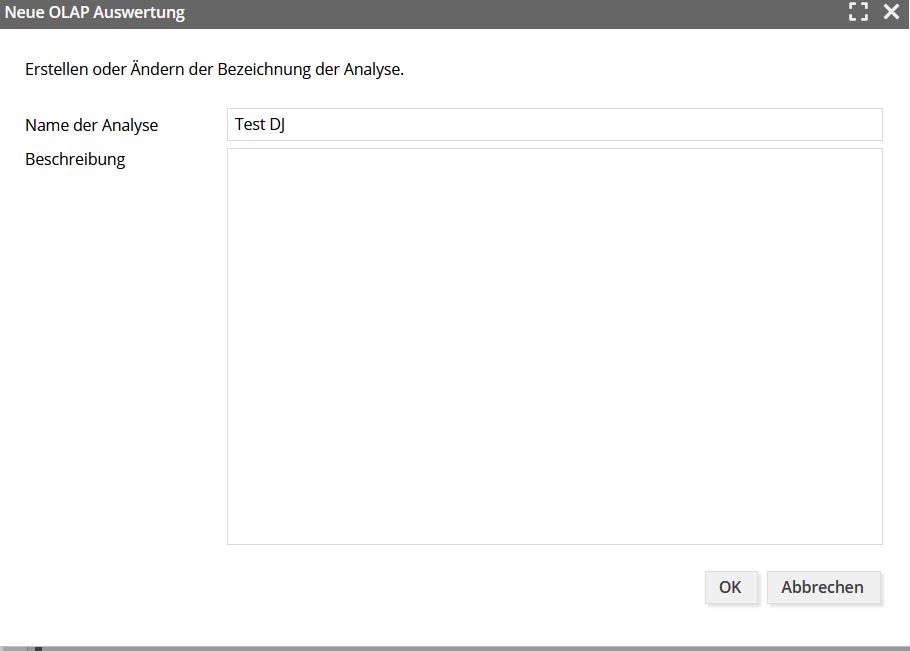Click inside the Beschreibung text area
This screenshot has width=910, height=651.
(555, 346)
